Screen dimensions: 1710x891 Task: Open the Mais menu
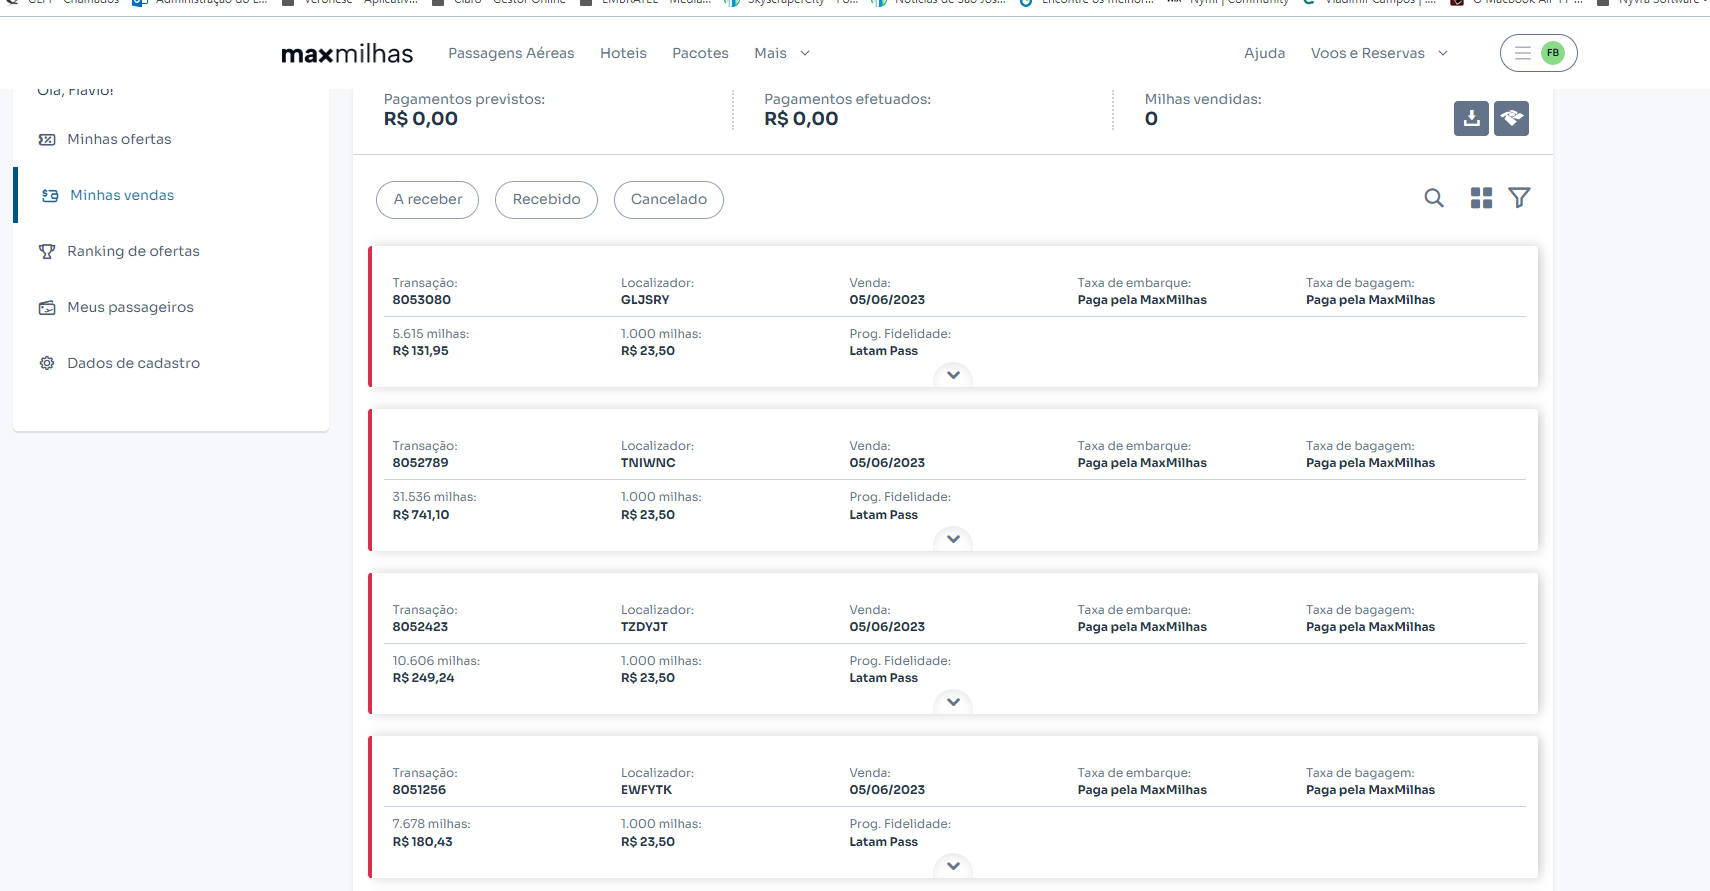782,53
